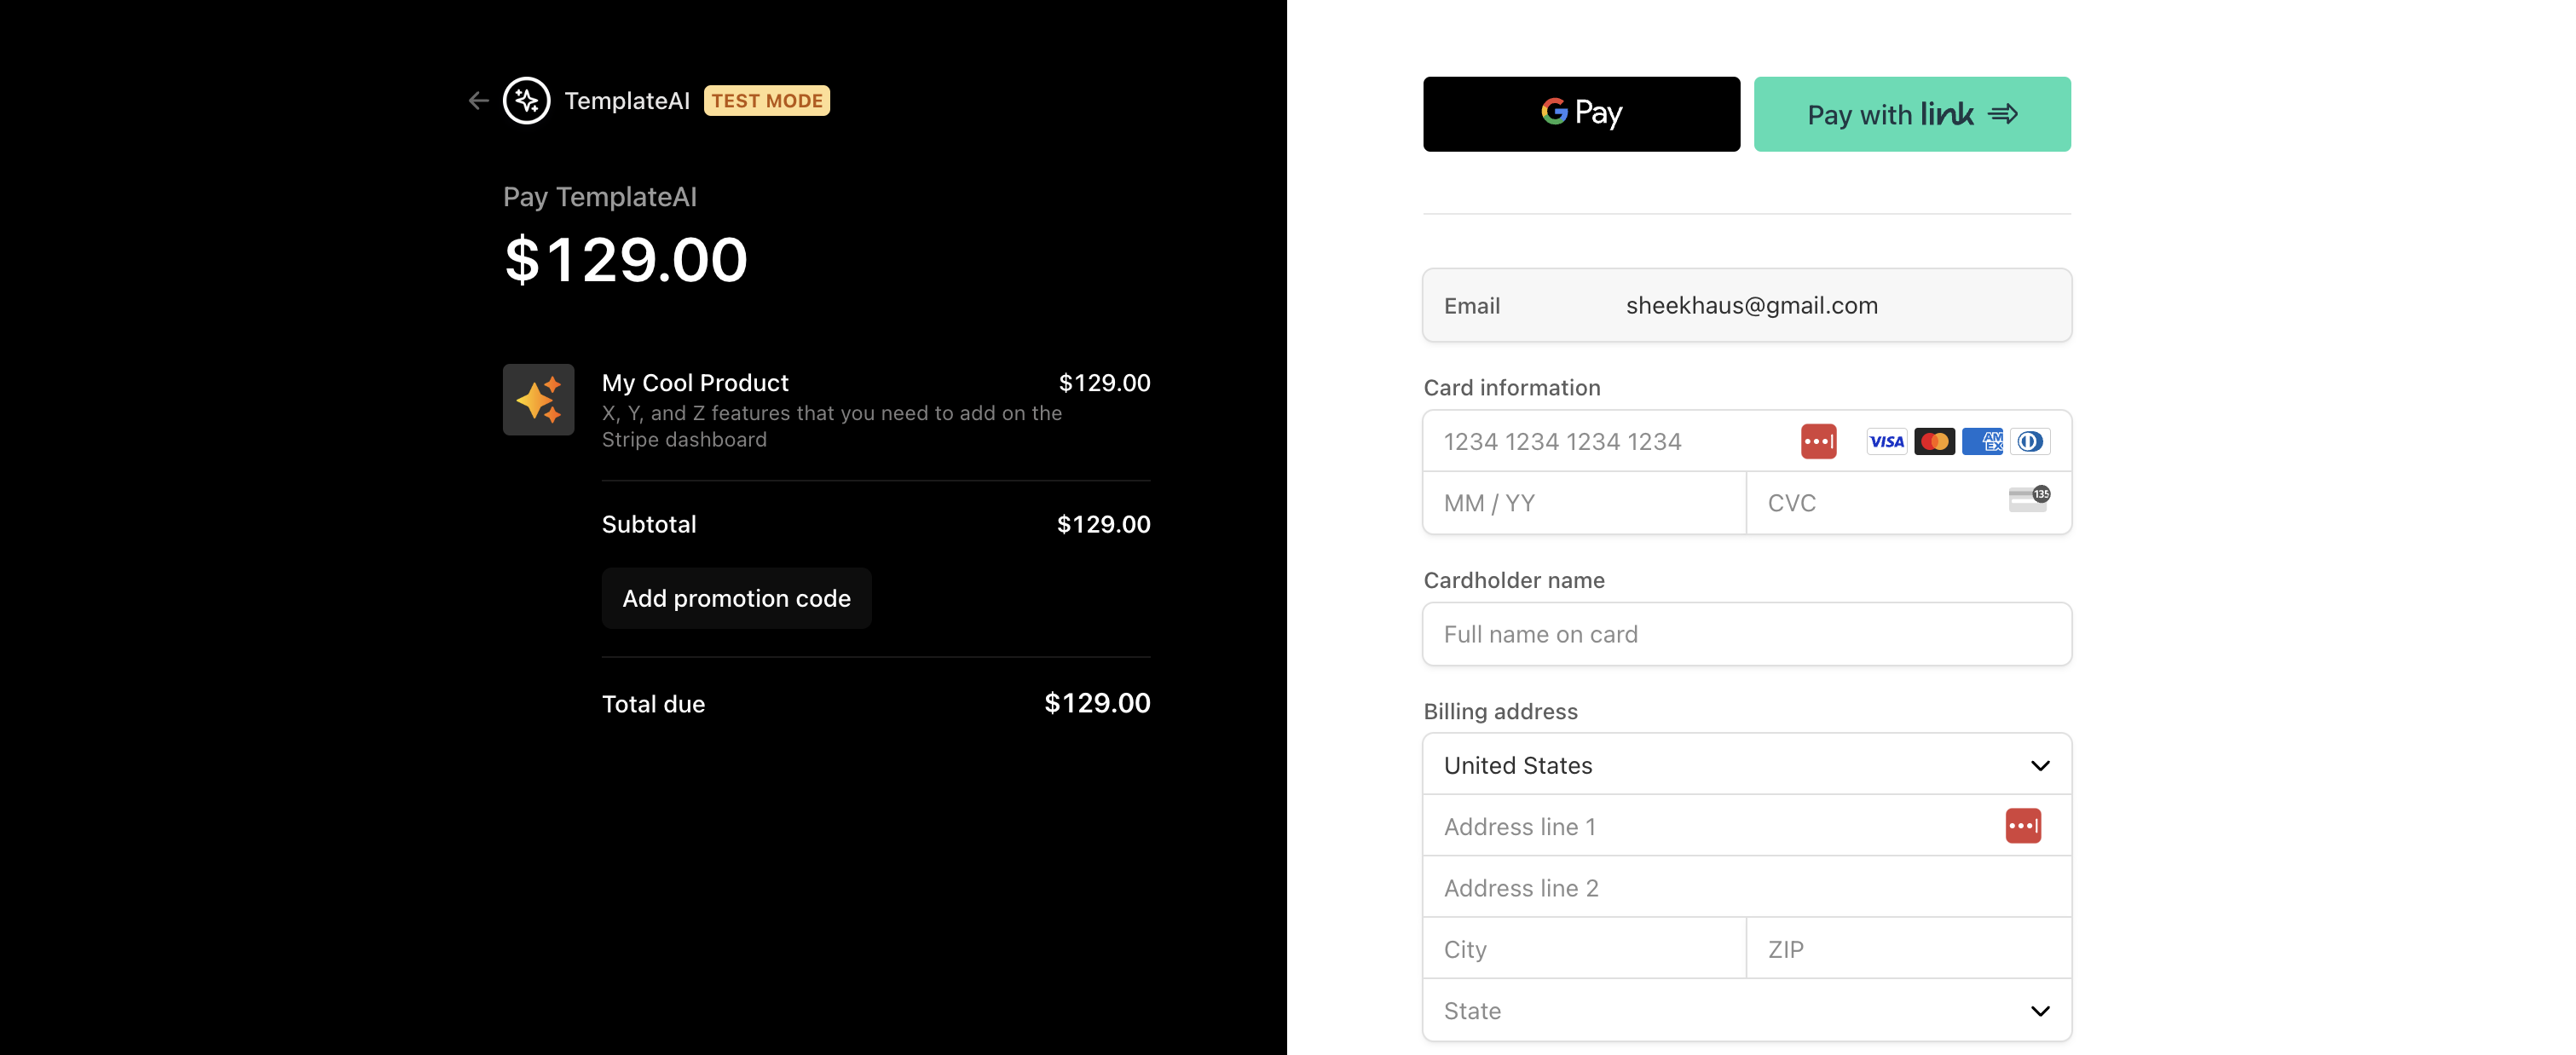The image size is (2576, 1055).
Task: Click the Subtotal $129.00 amount
Action: click(x=1103, y=524)
